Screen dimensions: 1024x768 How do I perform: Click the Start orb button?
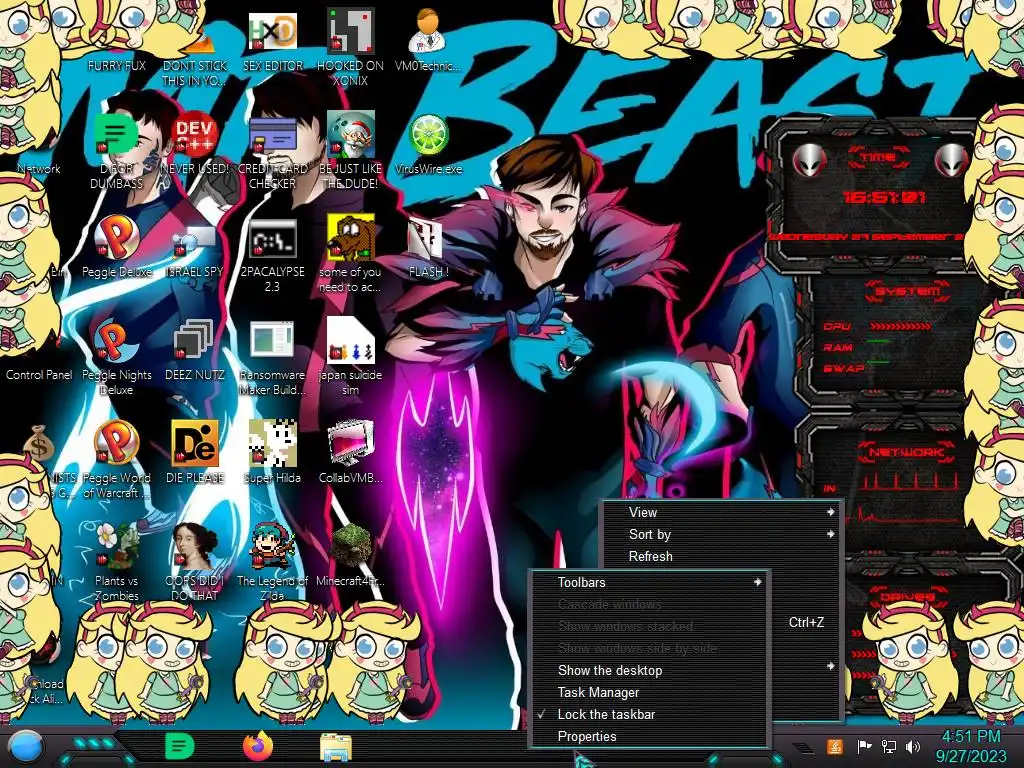click(x=25, y=747)
